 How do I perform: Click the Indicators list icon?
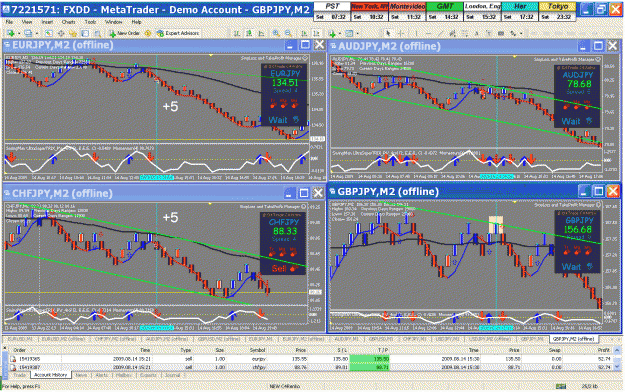pos(332,33)
